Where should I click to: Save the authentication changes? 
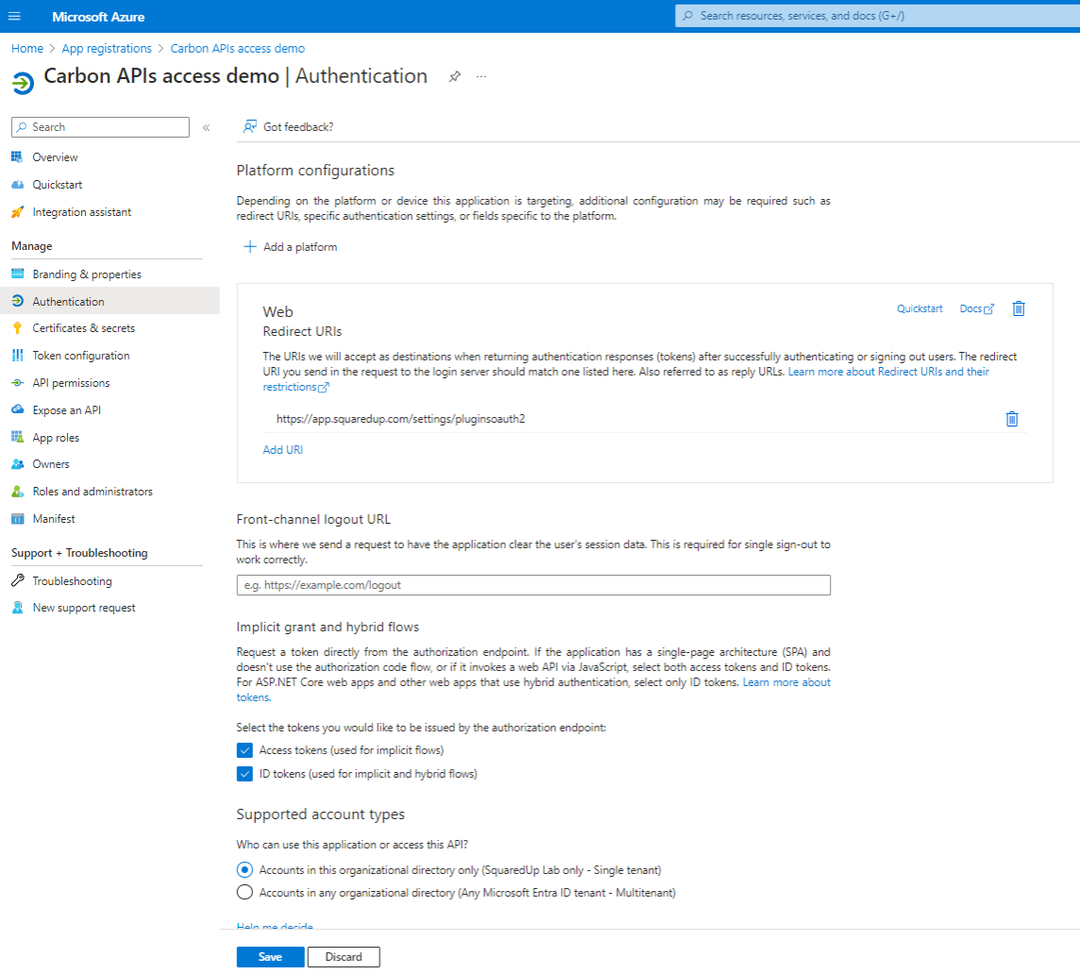coord(270,956)
